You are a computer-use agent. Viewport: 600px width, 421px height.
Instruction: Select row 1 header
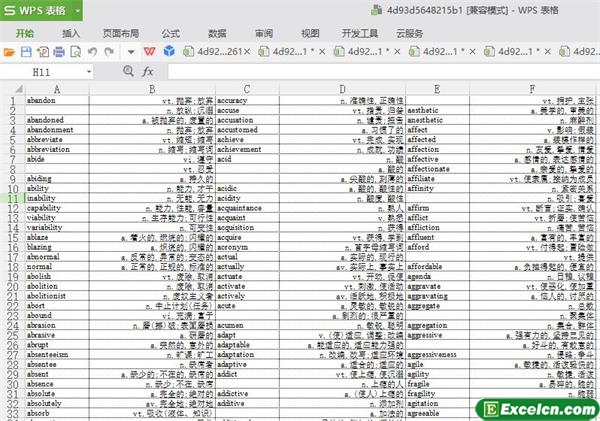[x=13, y=101]
